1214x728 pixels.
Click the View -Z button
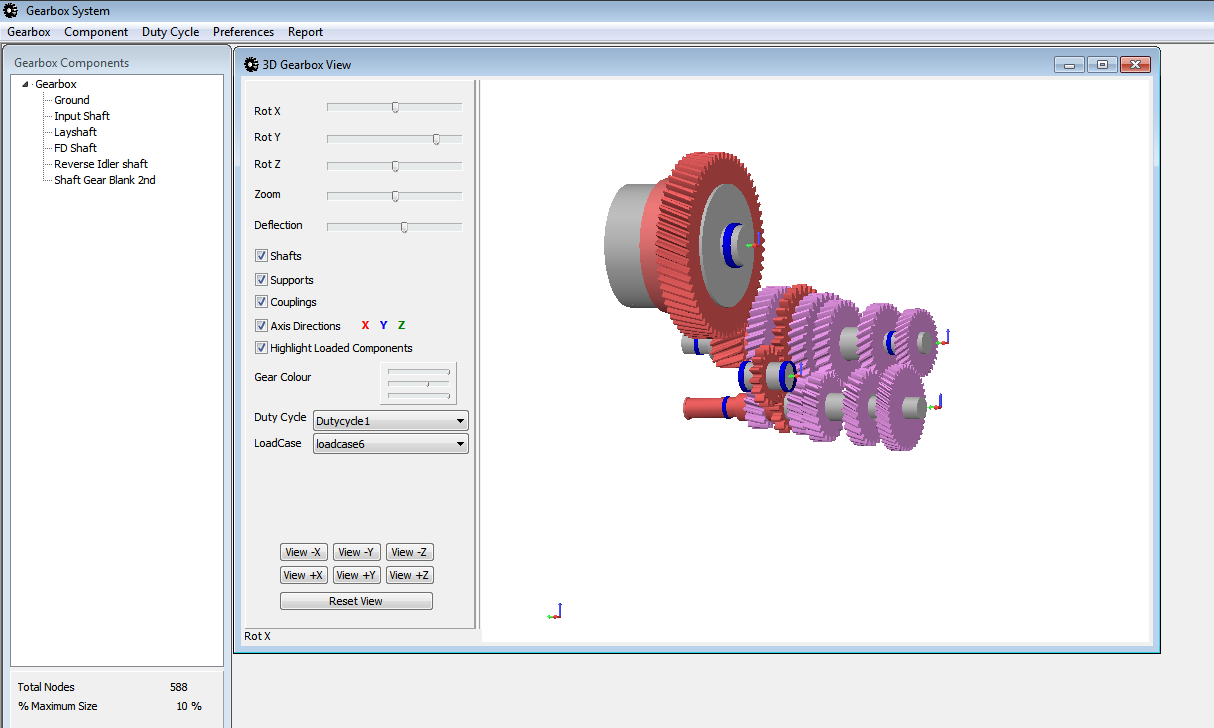(410, 552)
